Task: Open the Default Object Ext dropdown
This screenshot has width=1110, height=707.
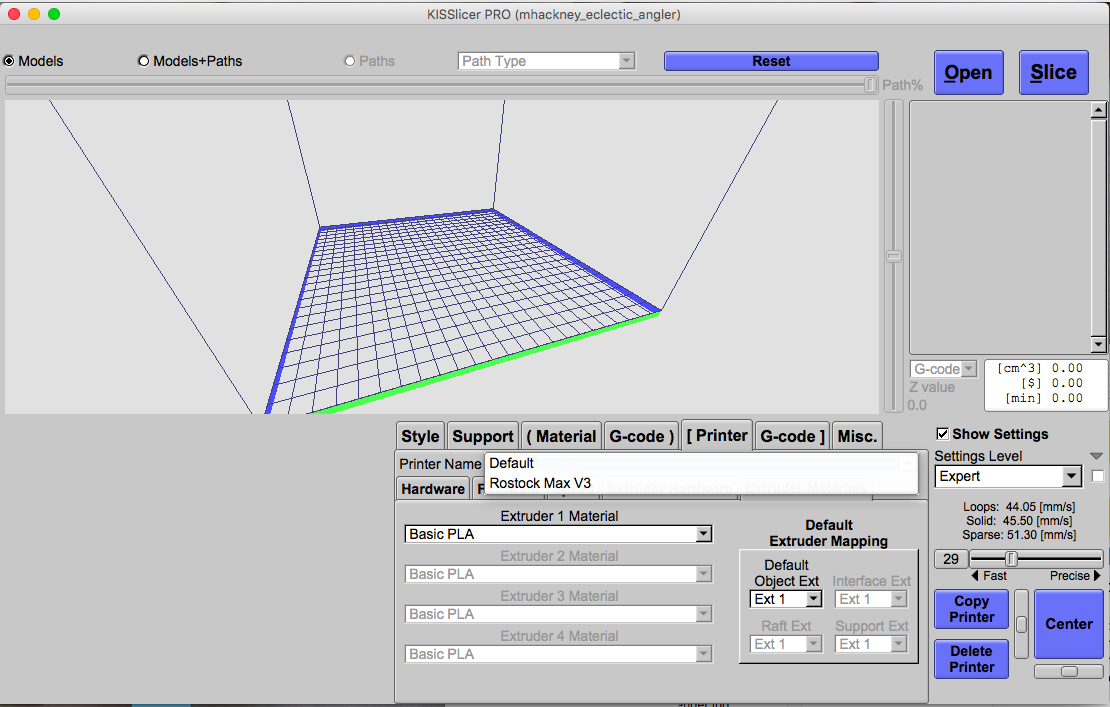Action: [x=813, y=599]
